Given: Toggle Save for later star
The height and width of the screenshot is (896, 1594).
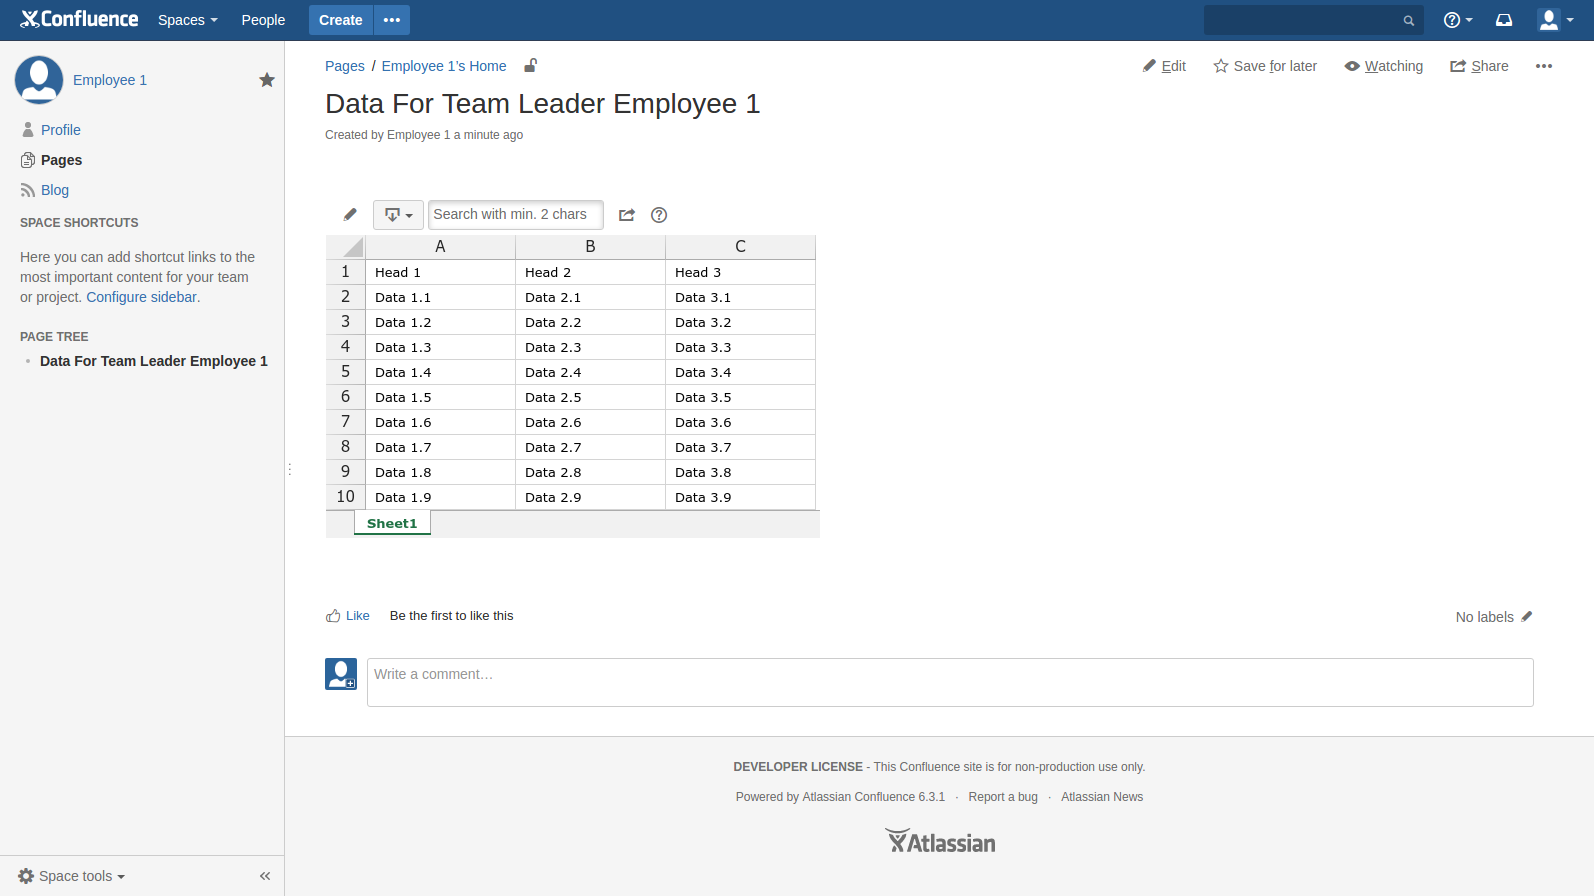Looking at the screenshot, I should click(x=1265, y=66).
